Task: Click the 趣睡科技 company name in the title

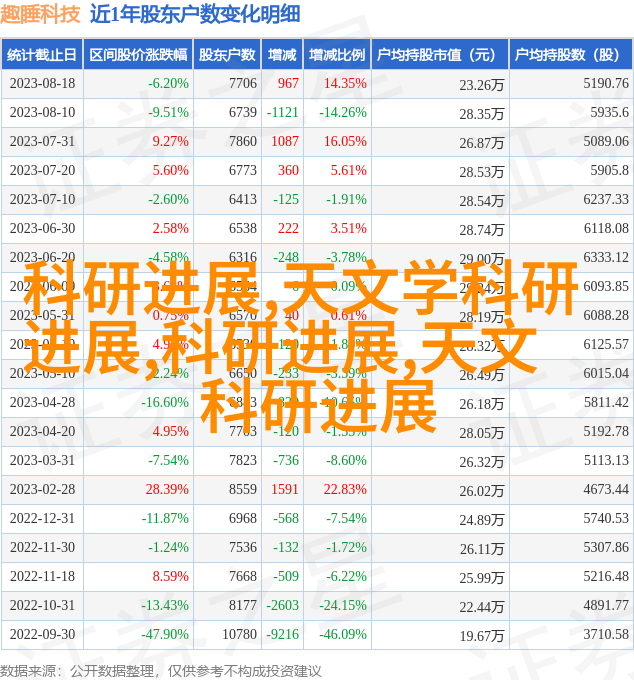Action: tap(40, 14)
